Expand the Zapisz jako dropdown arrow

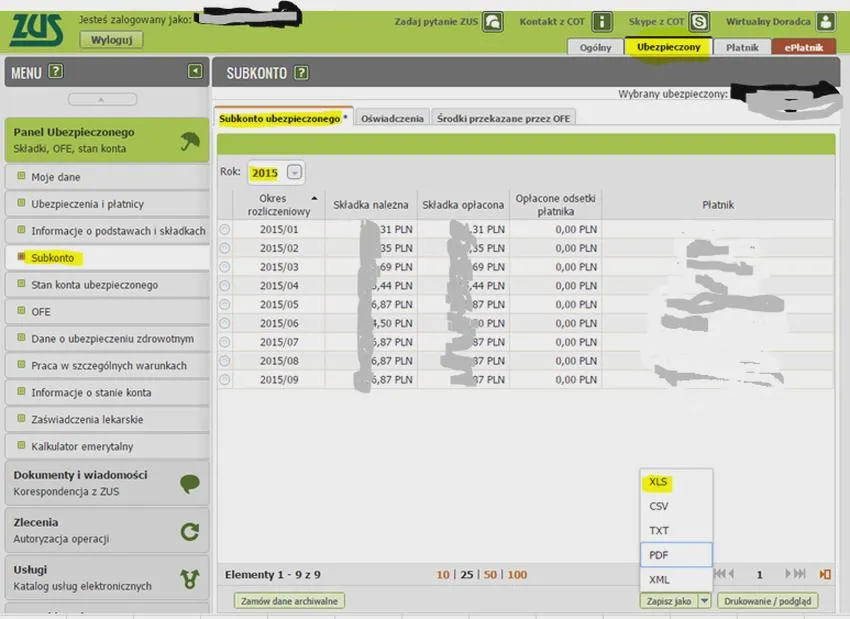704,601
